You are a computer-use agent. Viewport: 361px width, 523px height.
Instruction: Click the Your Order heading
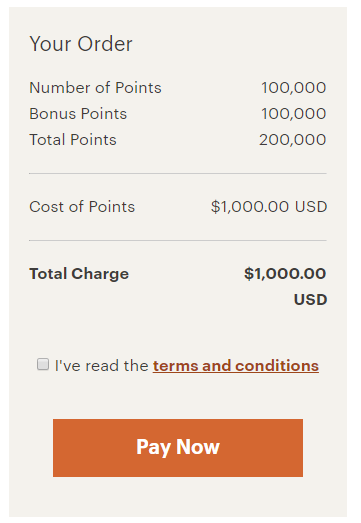click(81, 44)
